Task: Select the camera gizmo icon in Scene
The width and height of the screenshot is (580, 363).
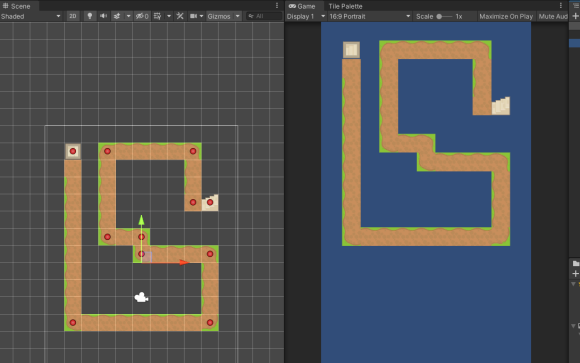Action: point(141,297)
